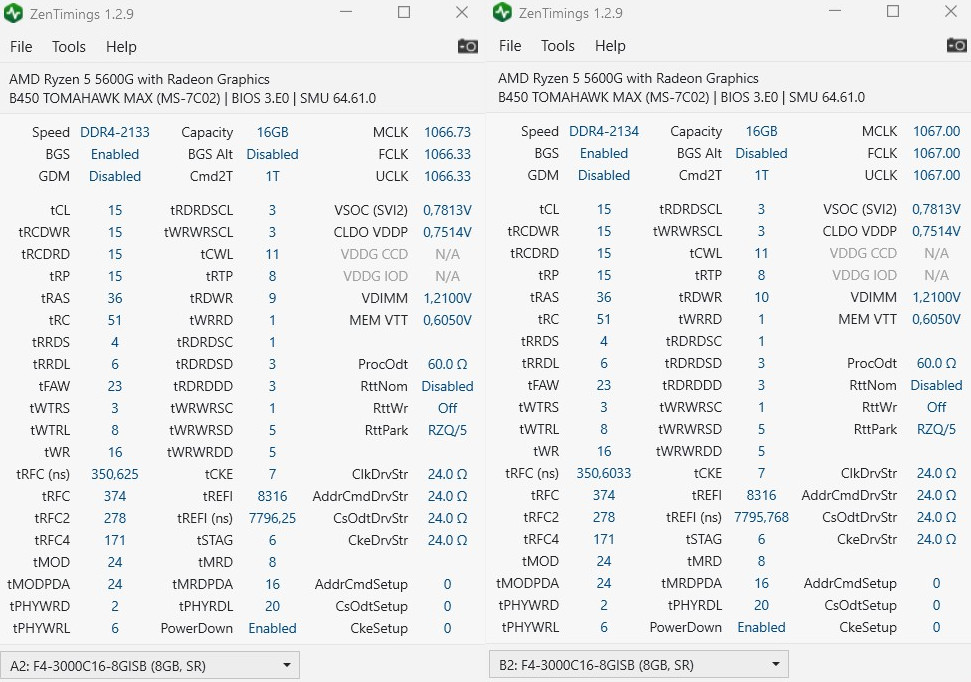Maximize the right ZenTimings window
Screen dimensions: 971x682
pos(893,12)
